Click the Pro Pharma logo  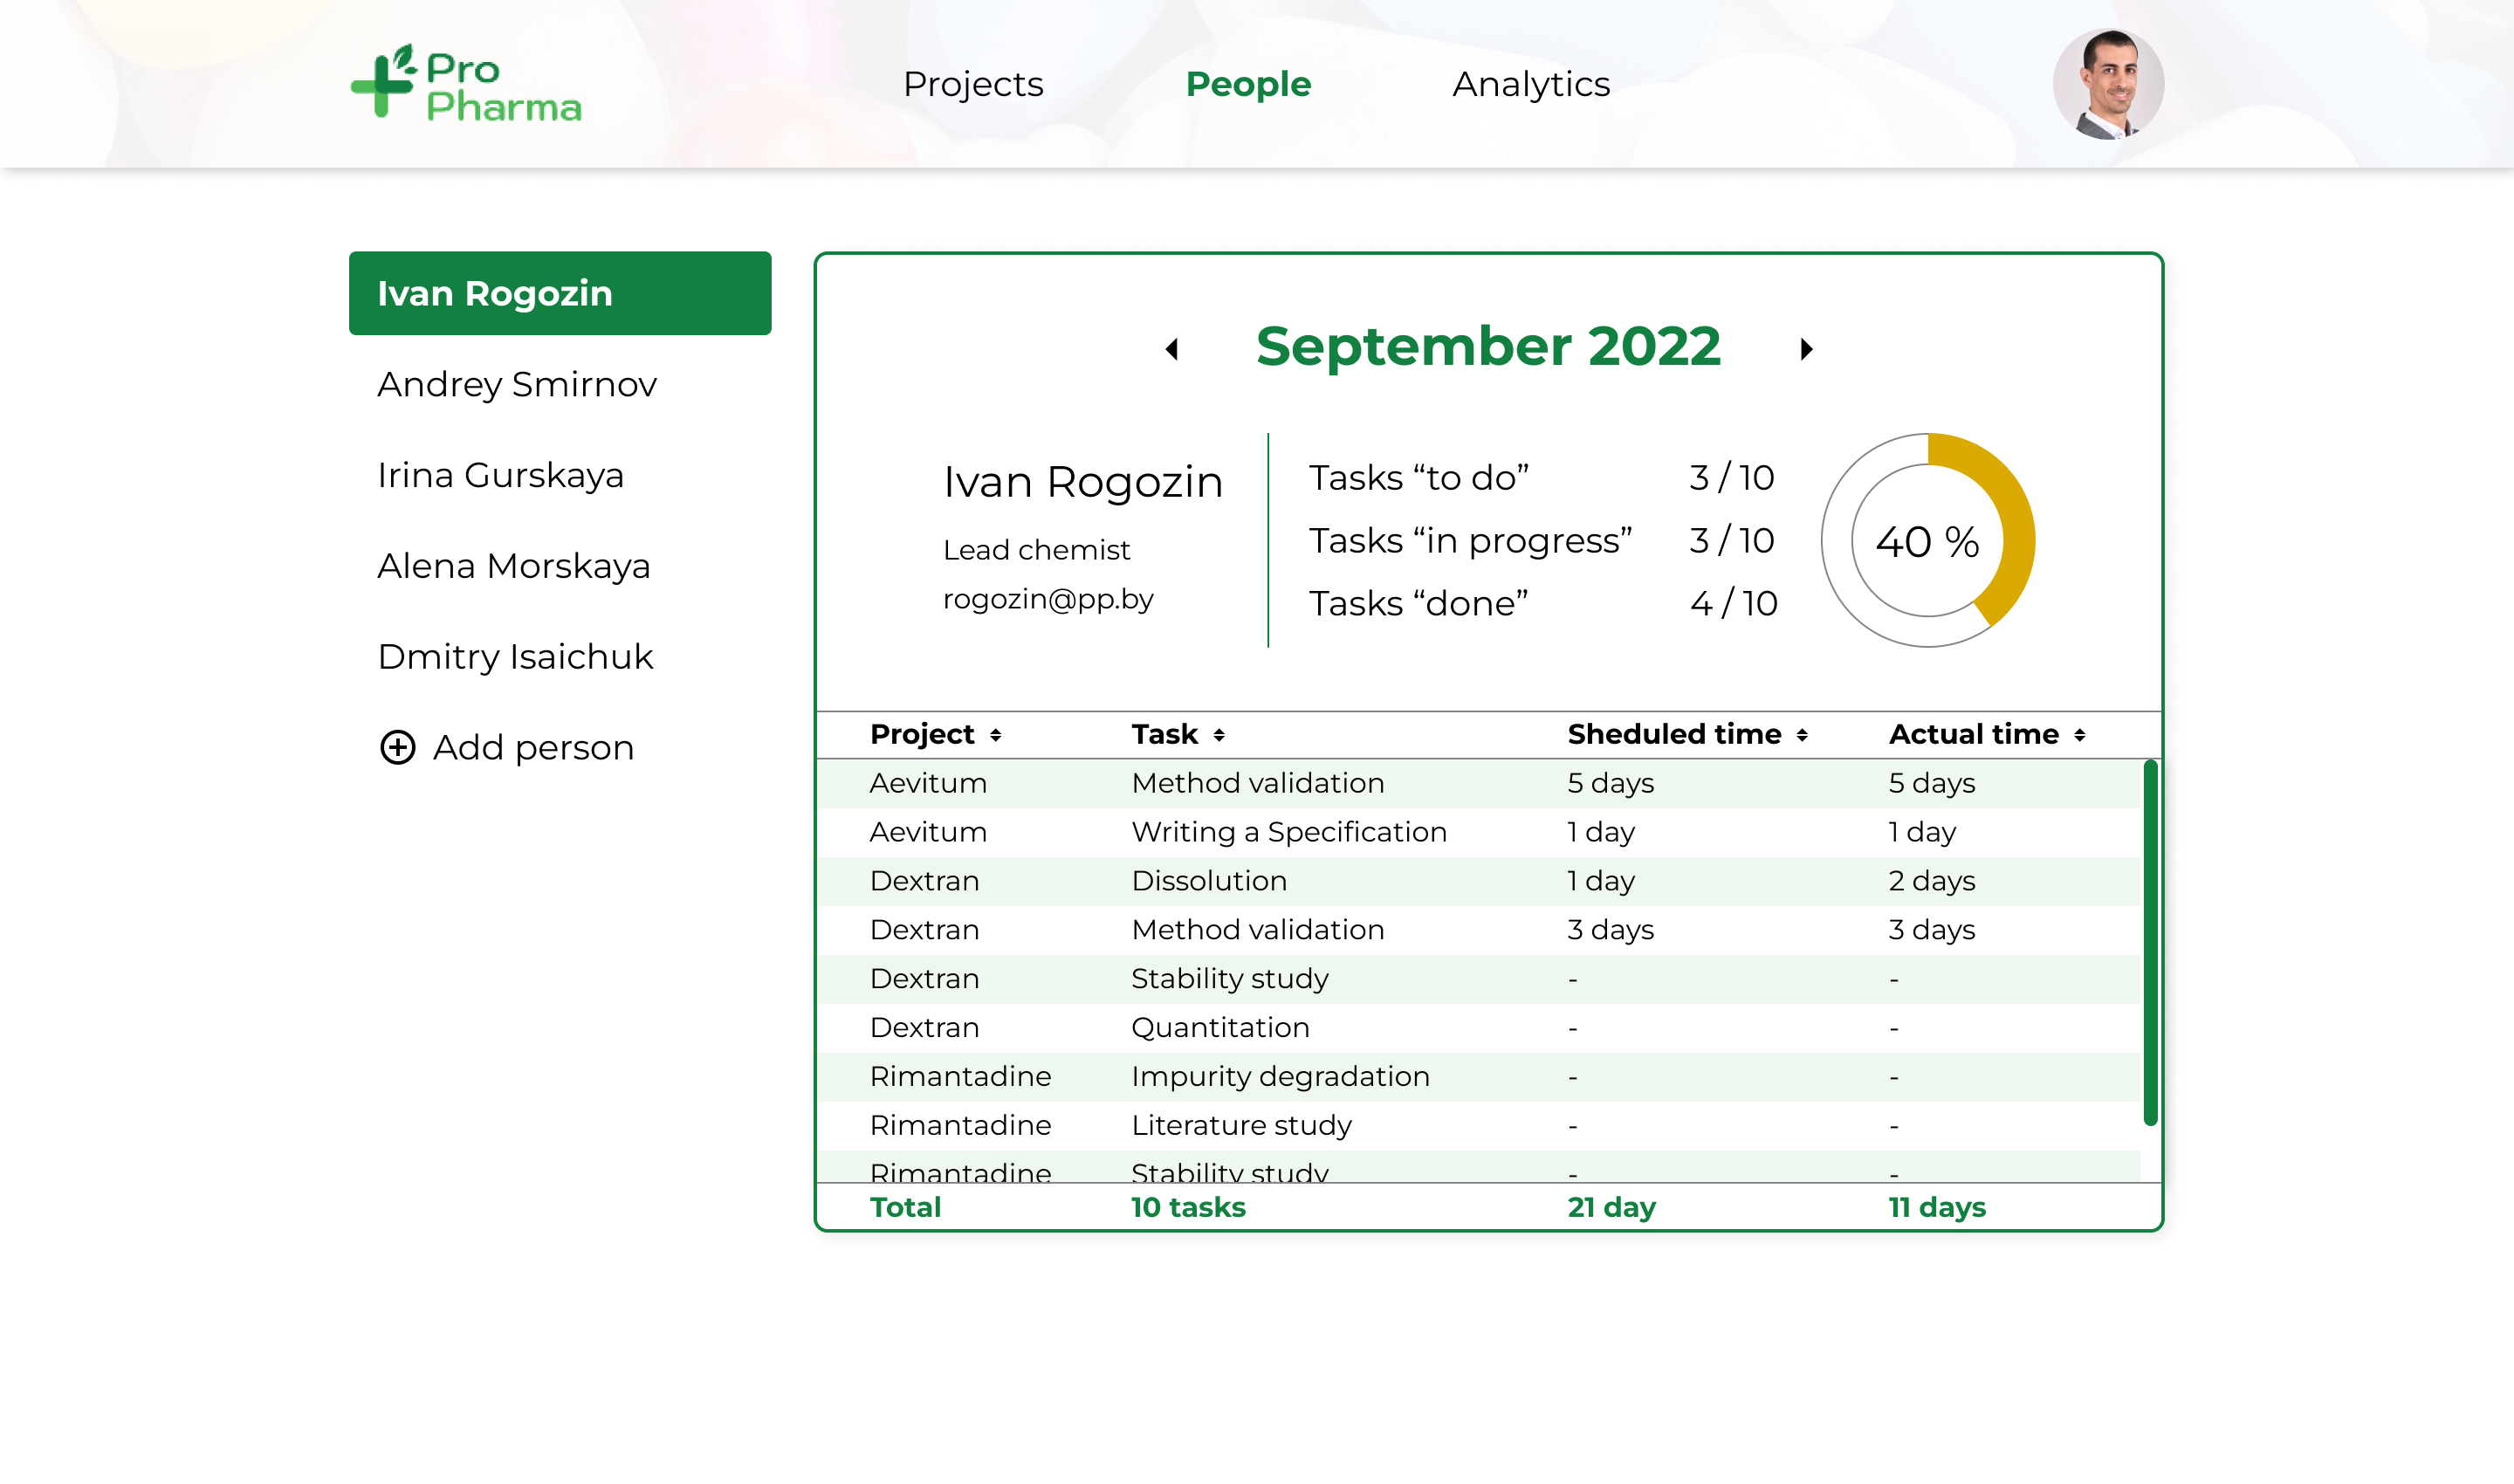(466, 83)
